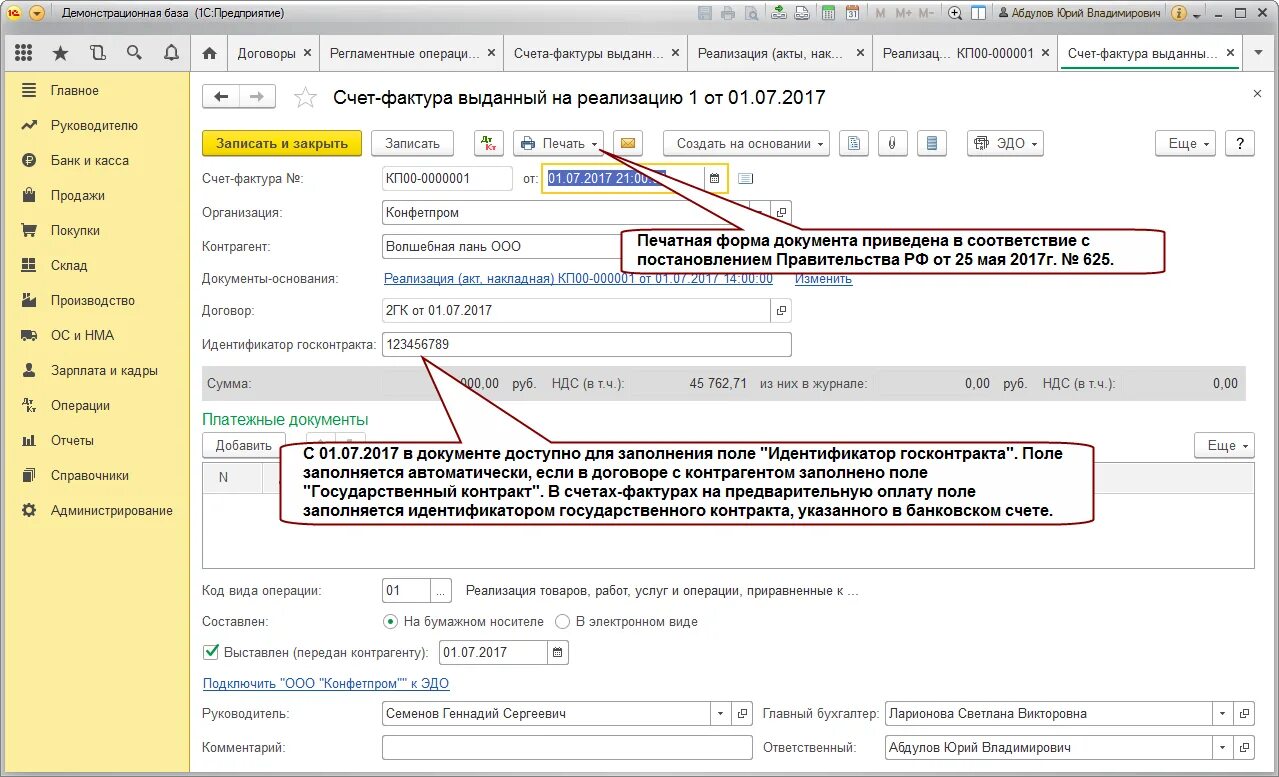1279x777 pixels.
Task: Open attached files paperclip icon
Action: (x=892, y=143)
